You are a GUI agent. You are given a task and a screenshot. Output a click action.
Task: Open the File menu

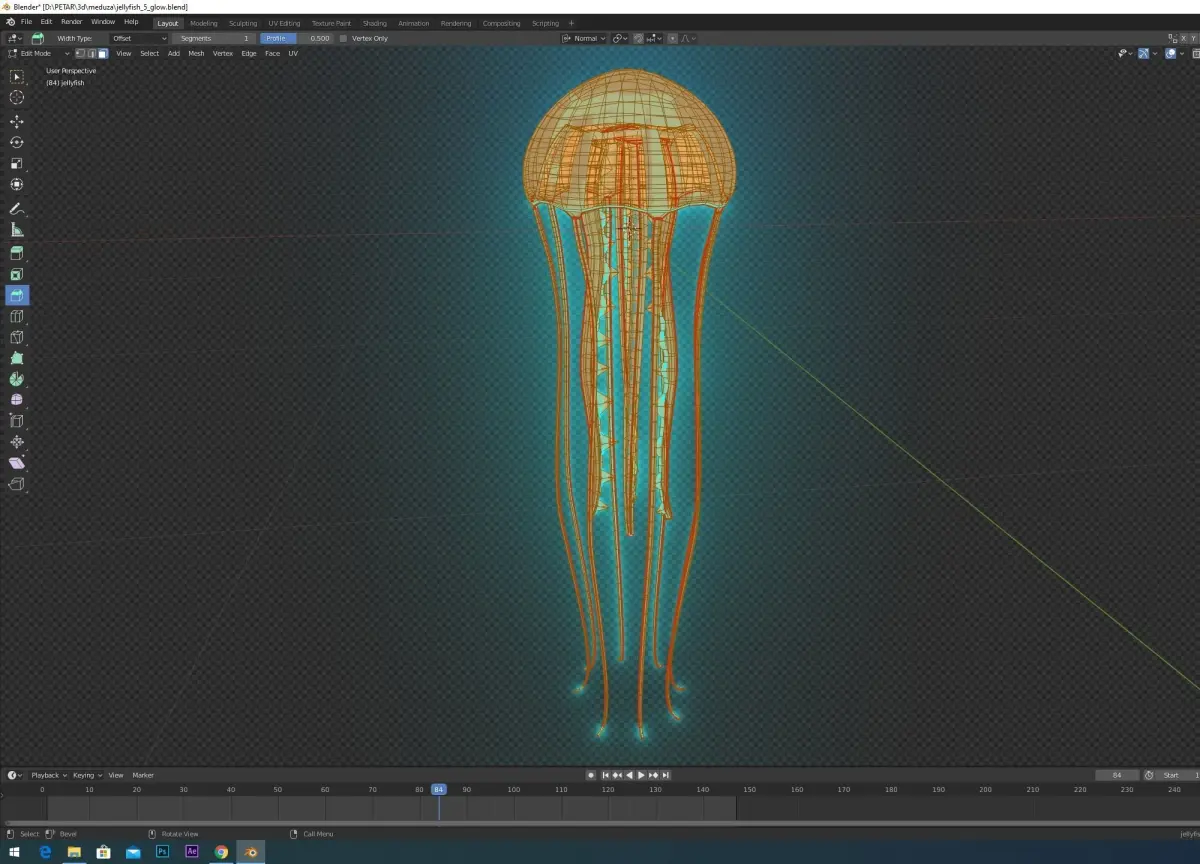point(26,22)
